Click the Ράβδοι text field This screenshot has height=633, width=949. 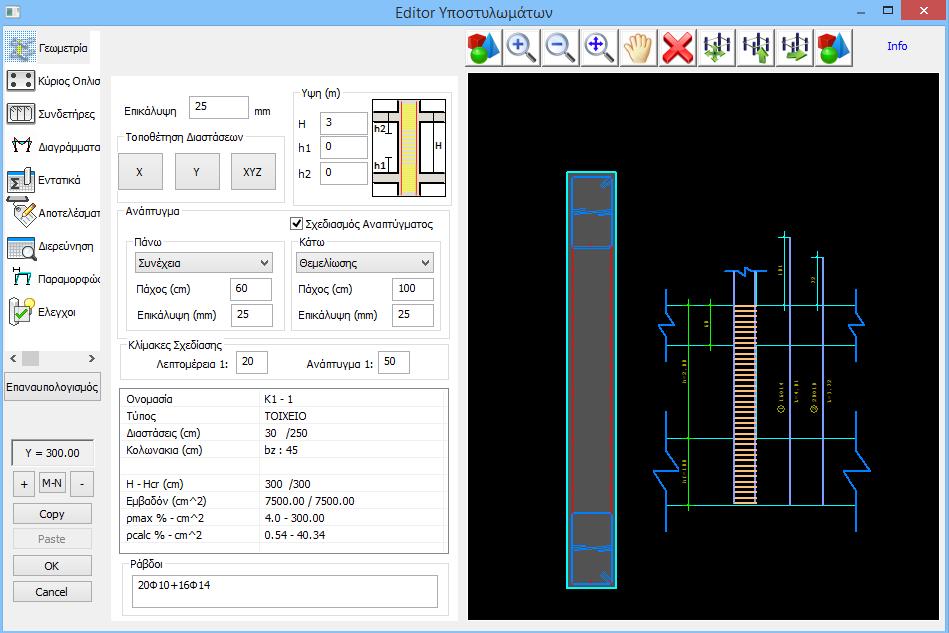click(x=284, y=591)
